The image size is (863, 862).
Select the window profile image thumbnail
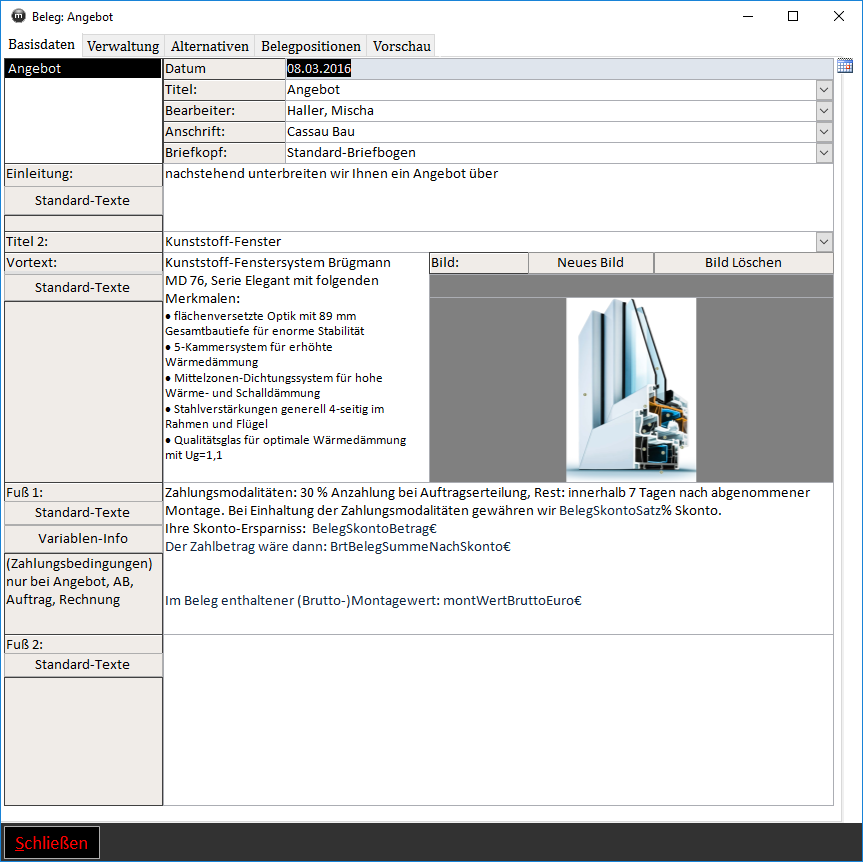[631, 390]
